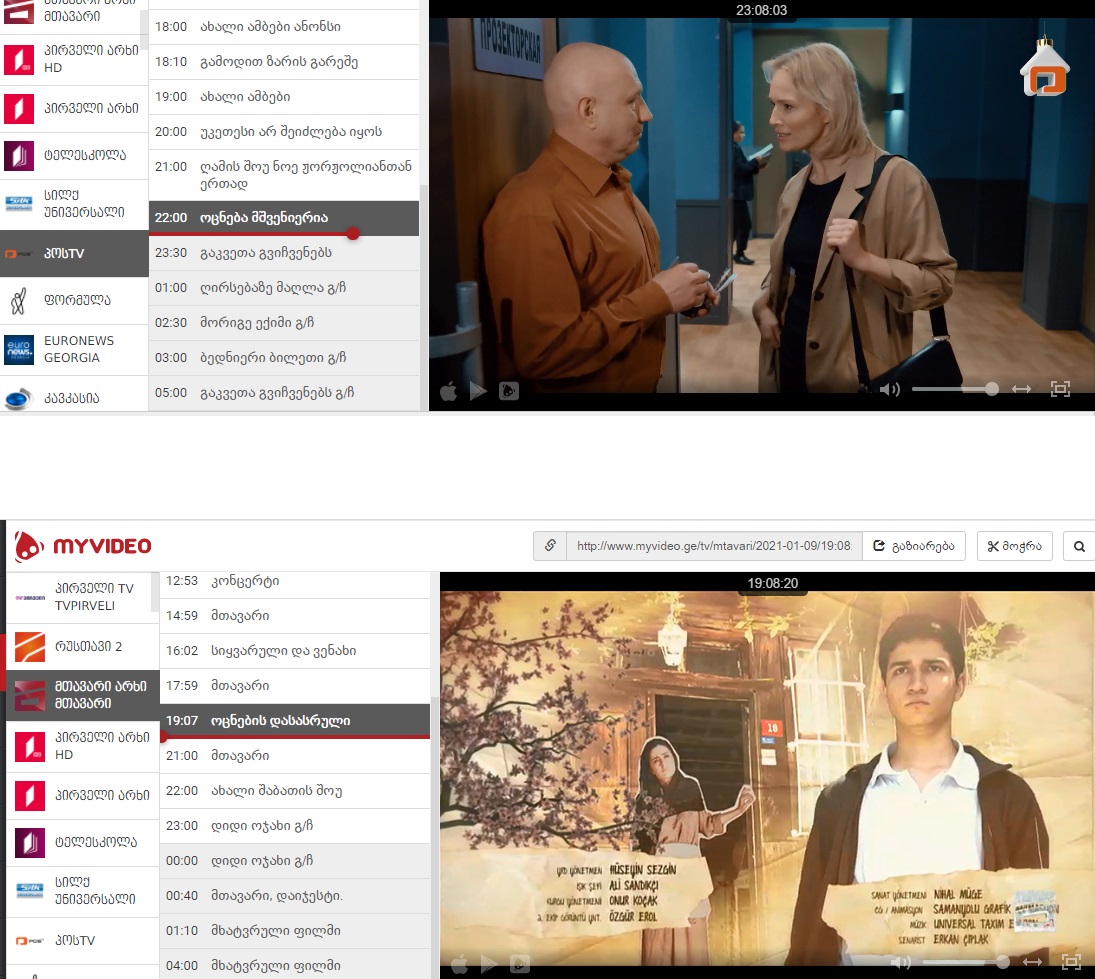Click the ფორმულა channel logo
This screenshot has width=1095, height=979.
(19, 300)
